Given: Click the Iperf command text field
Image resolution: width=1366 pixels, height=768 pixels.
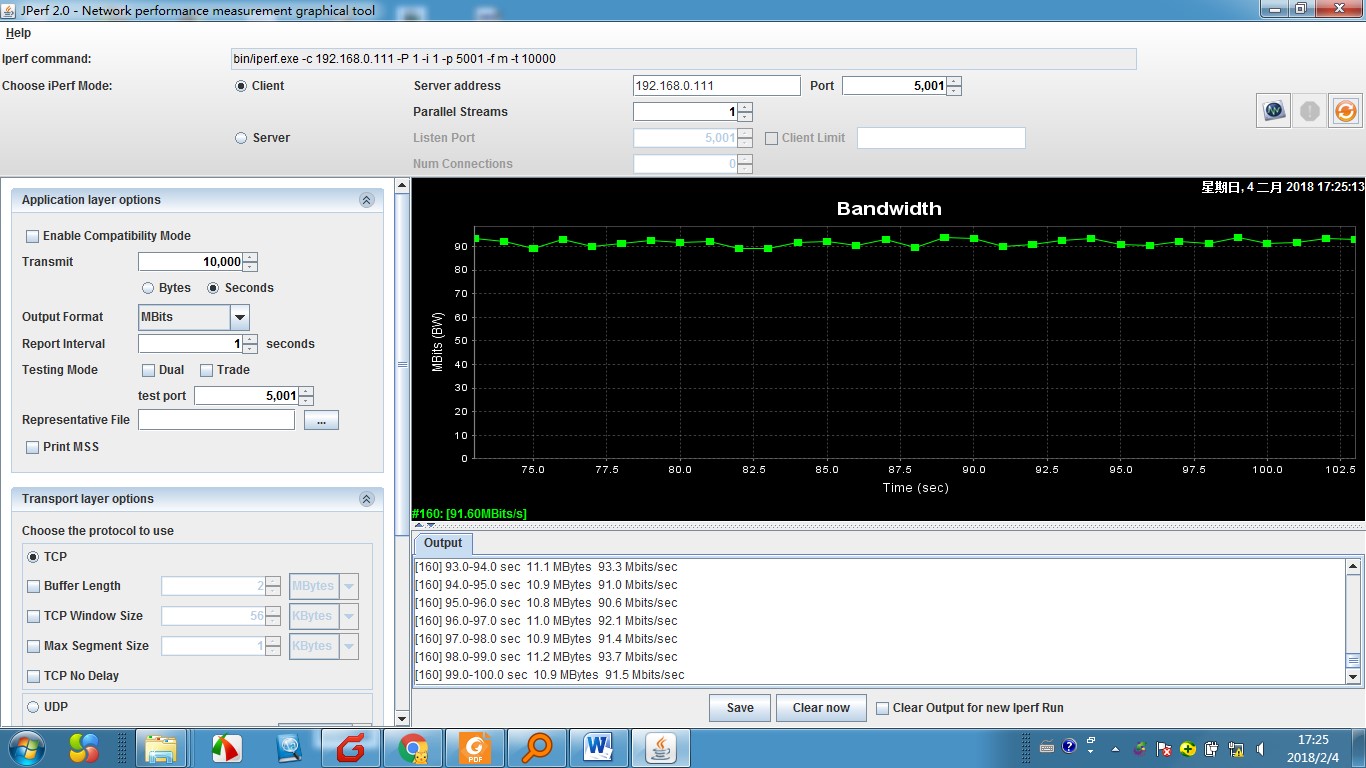Looking at the screenshot, I should pos(683,59).
